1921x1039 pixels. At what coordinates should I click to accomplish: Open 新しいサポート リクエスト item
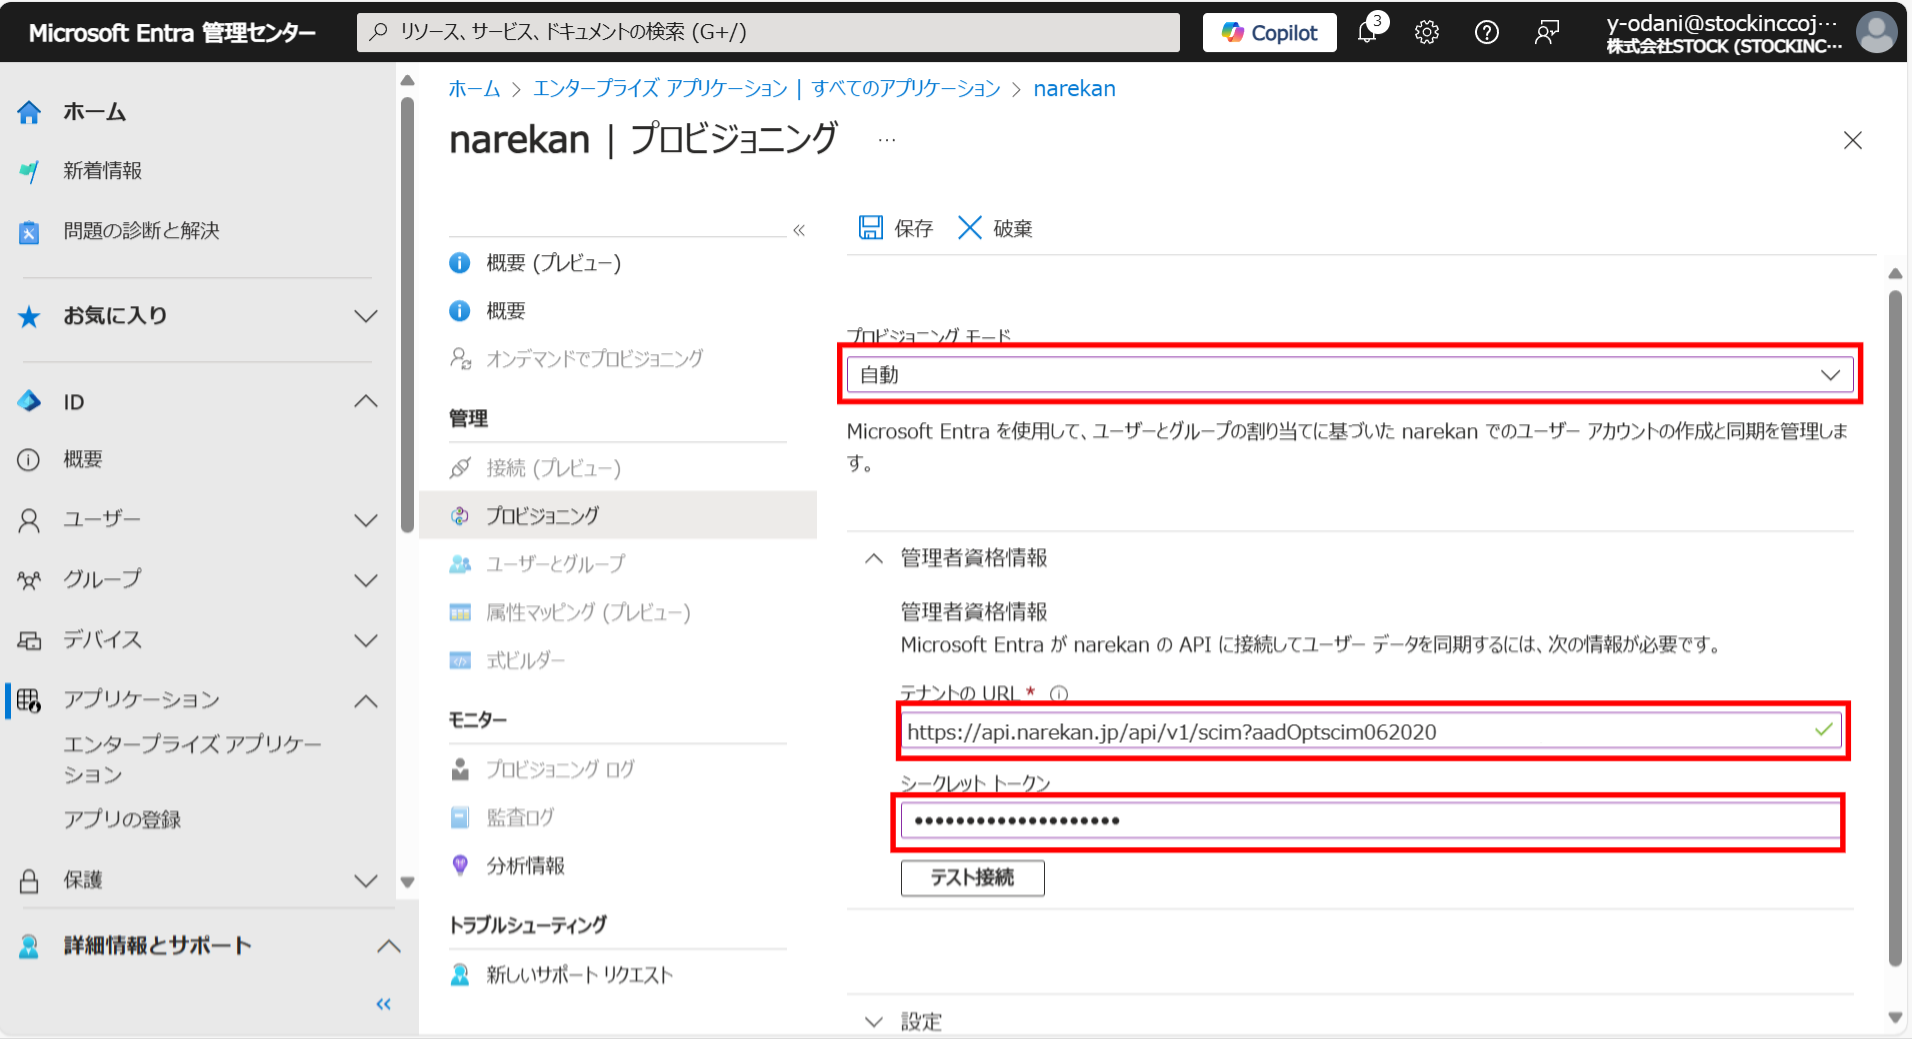(x=579, y=975)
